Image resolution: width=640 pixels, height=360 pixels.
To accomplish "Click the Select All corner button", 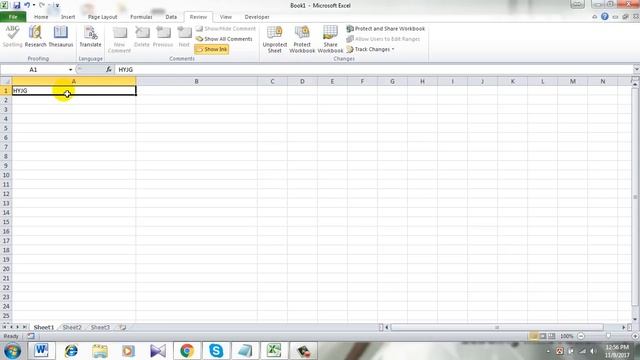I will pos(6,81).
